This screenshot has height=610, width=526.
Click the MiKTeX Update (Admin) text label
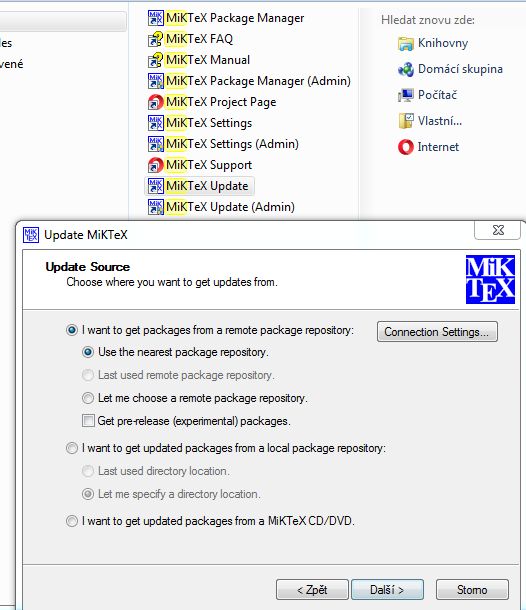[230, 207]
